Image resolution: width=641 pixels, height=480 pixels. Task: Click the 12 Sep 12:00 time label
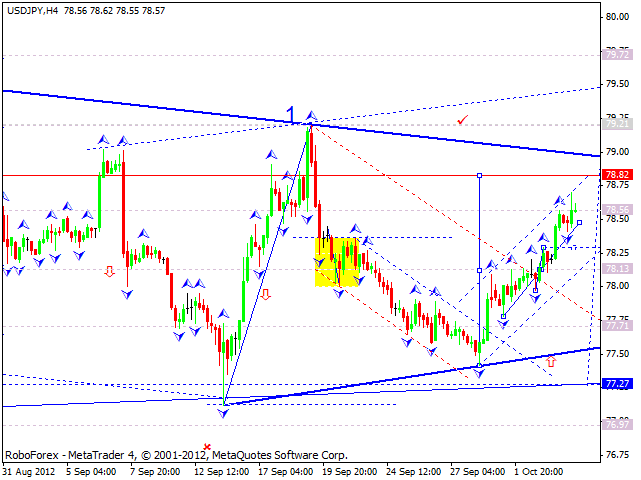coord(222,471)
